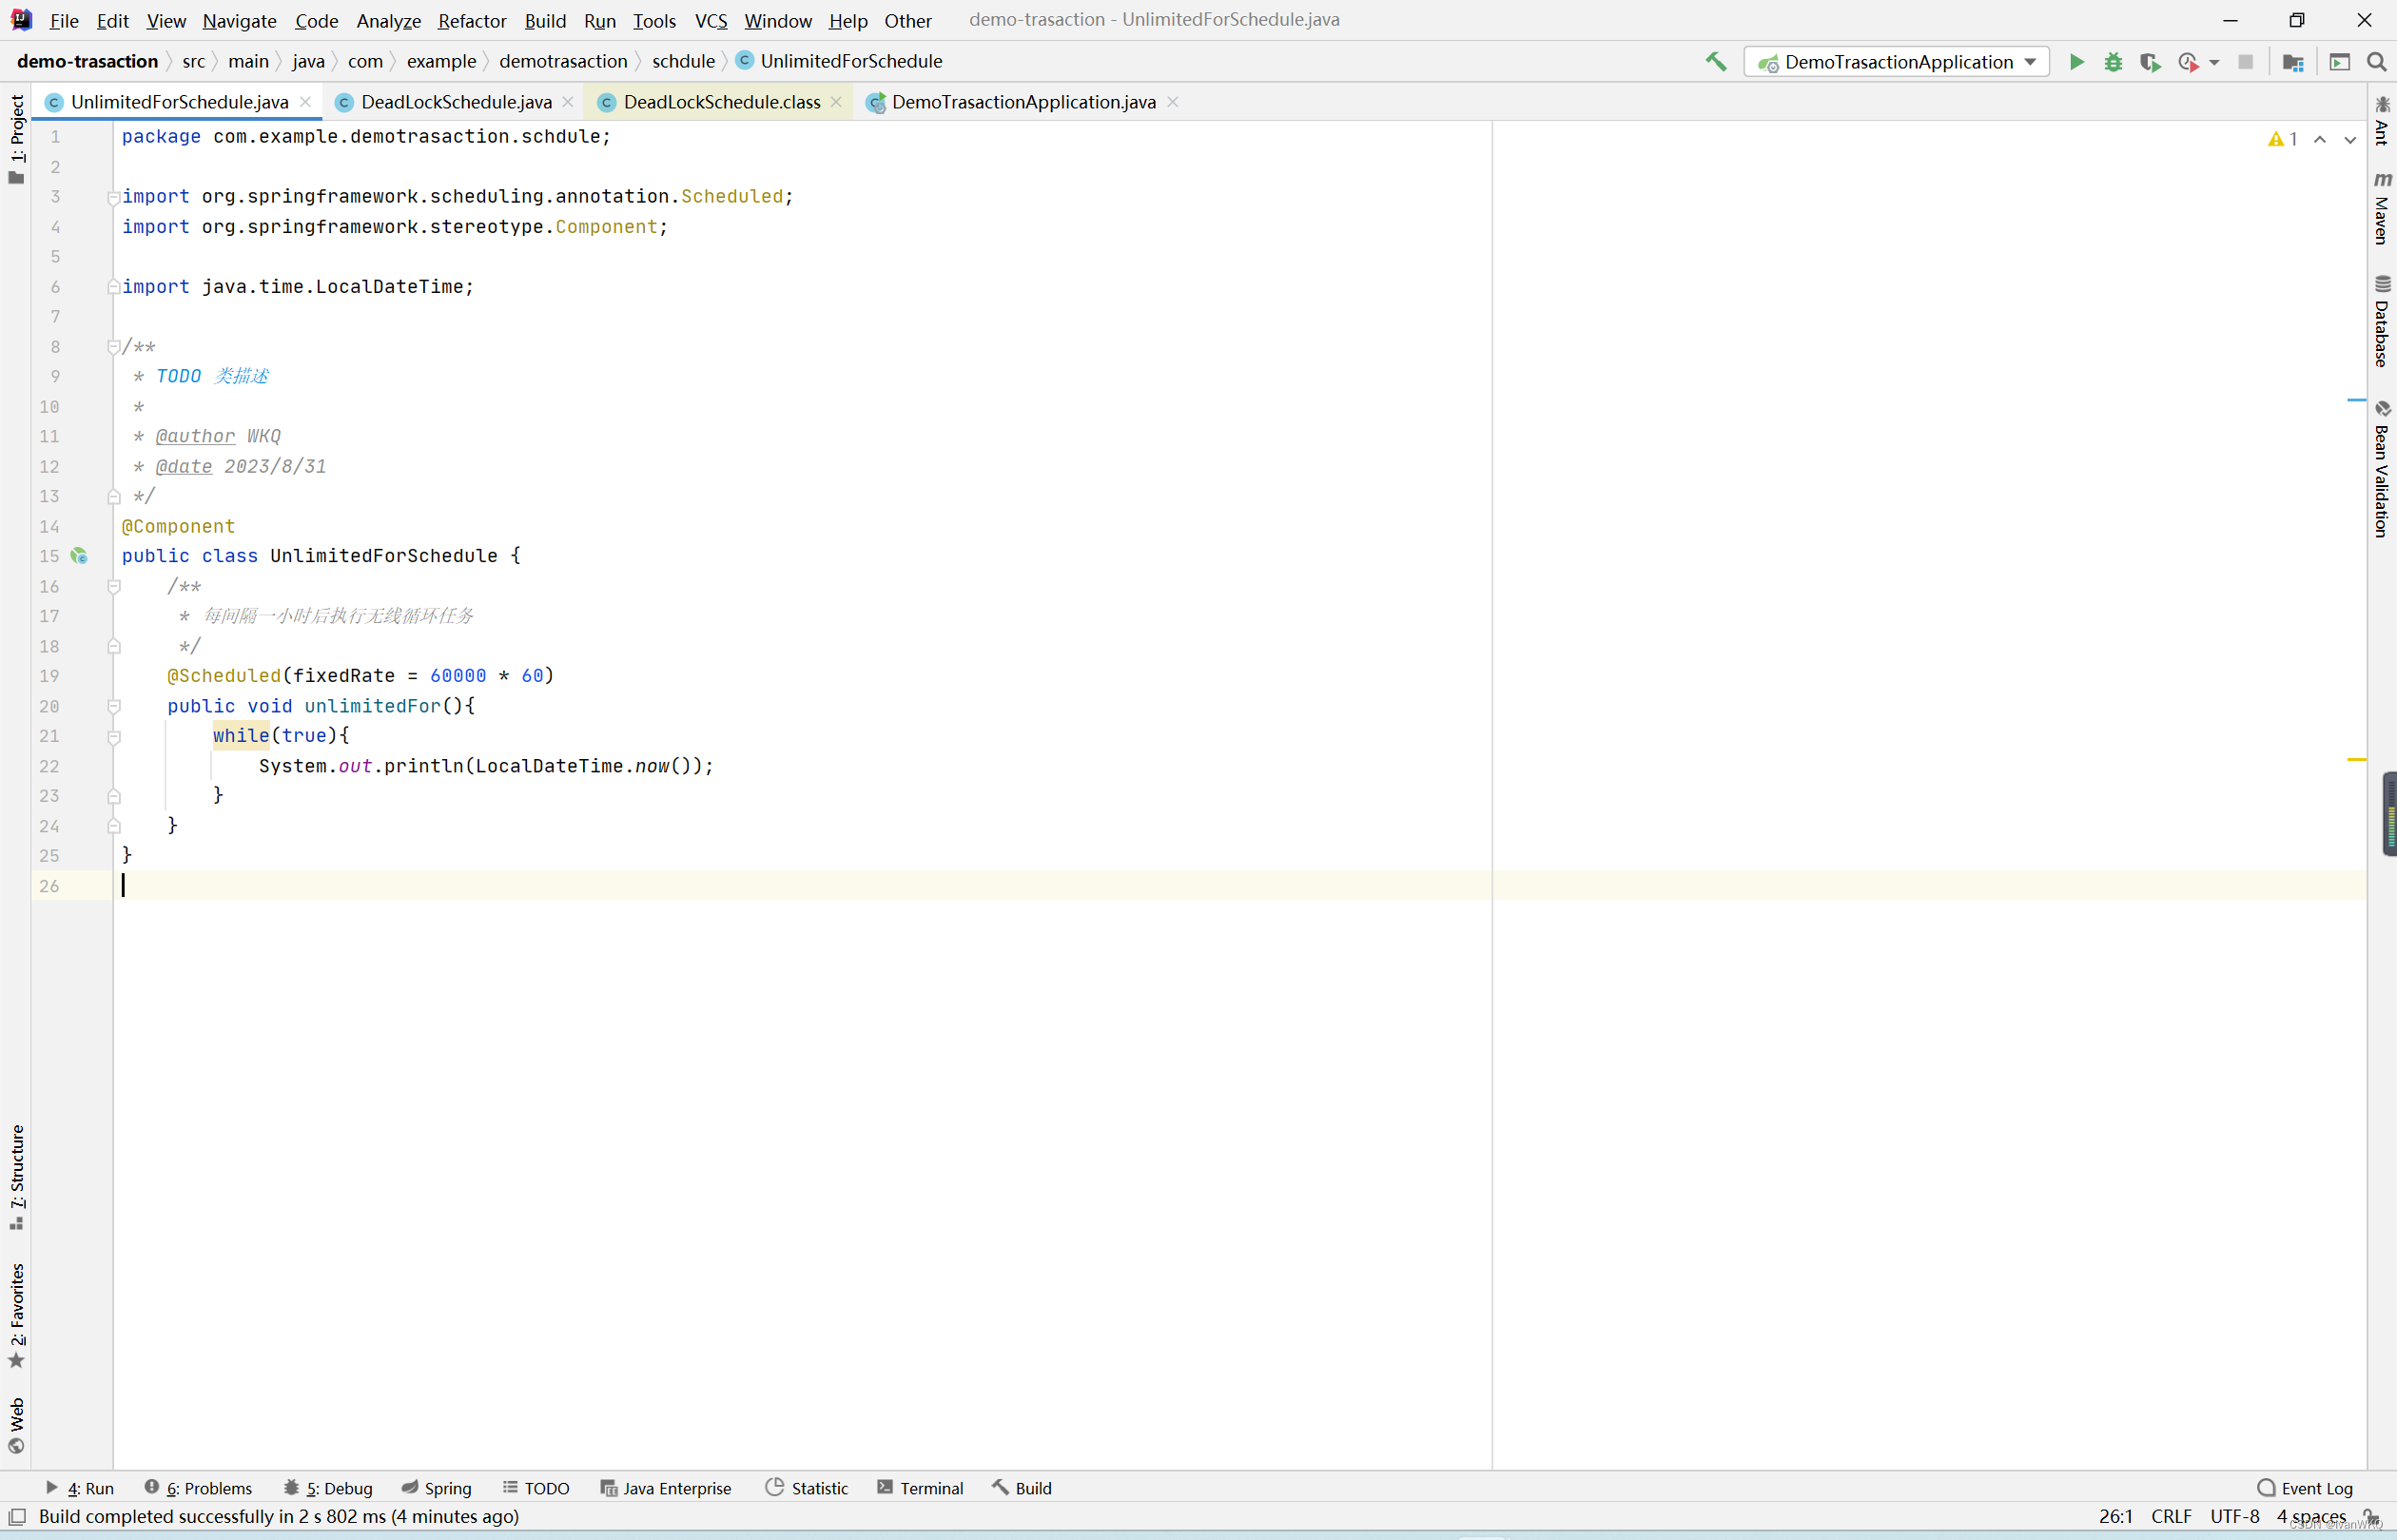This screenshot has width=2397, height=1540.
Task: Start debugging with the bug icon
Action: click(x=2113, y=62)
